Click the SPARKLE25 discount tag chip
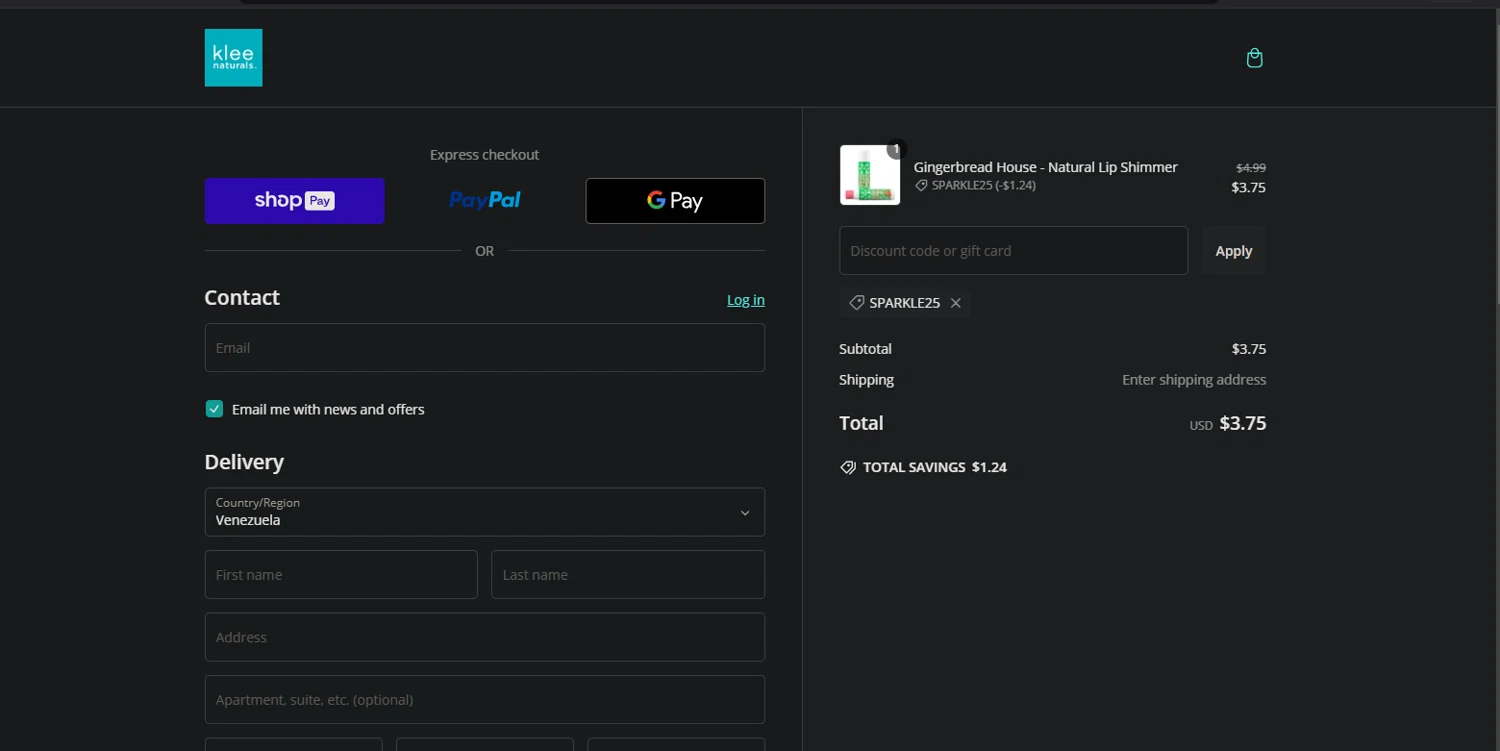The image size is (1500, 751). coord(904,303)
